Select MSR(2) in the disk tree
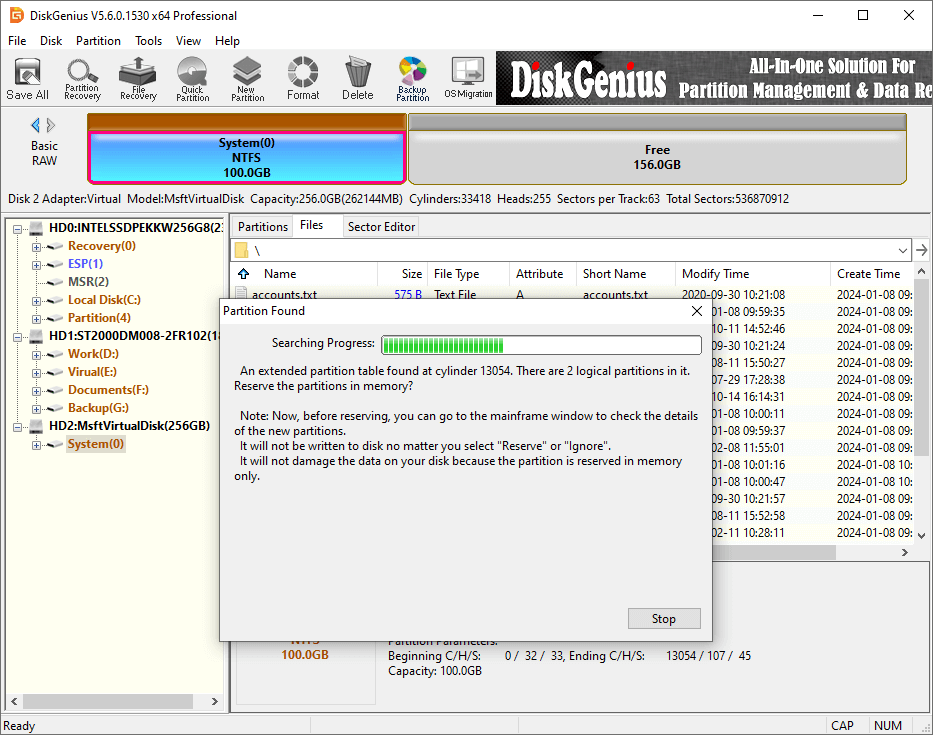Image resolution: width=933 pixels, height=735 pixels. pos(88,282)
